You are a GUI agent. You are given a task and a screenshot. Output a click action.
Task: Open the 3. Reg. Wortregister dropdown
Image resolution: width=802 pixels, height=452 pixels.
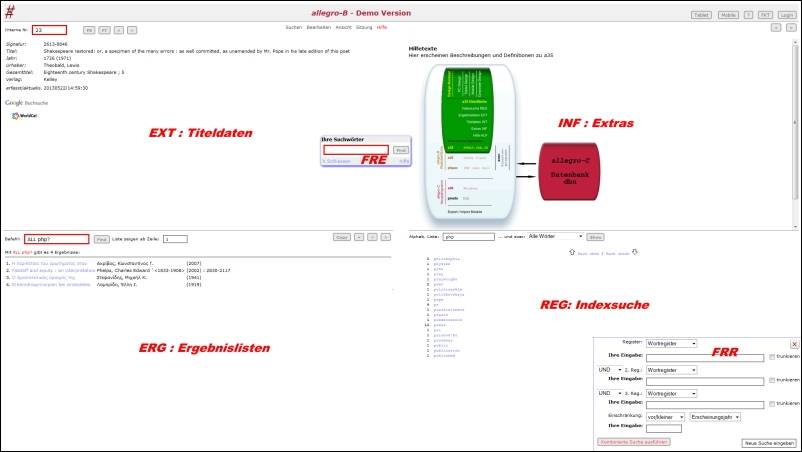(x=671, y=394)
